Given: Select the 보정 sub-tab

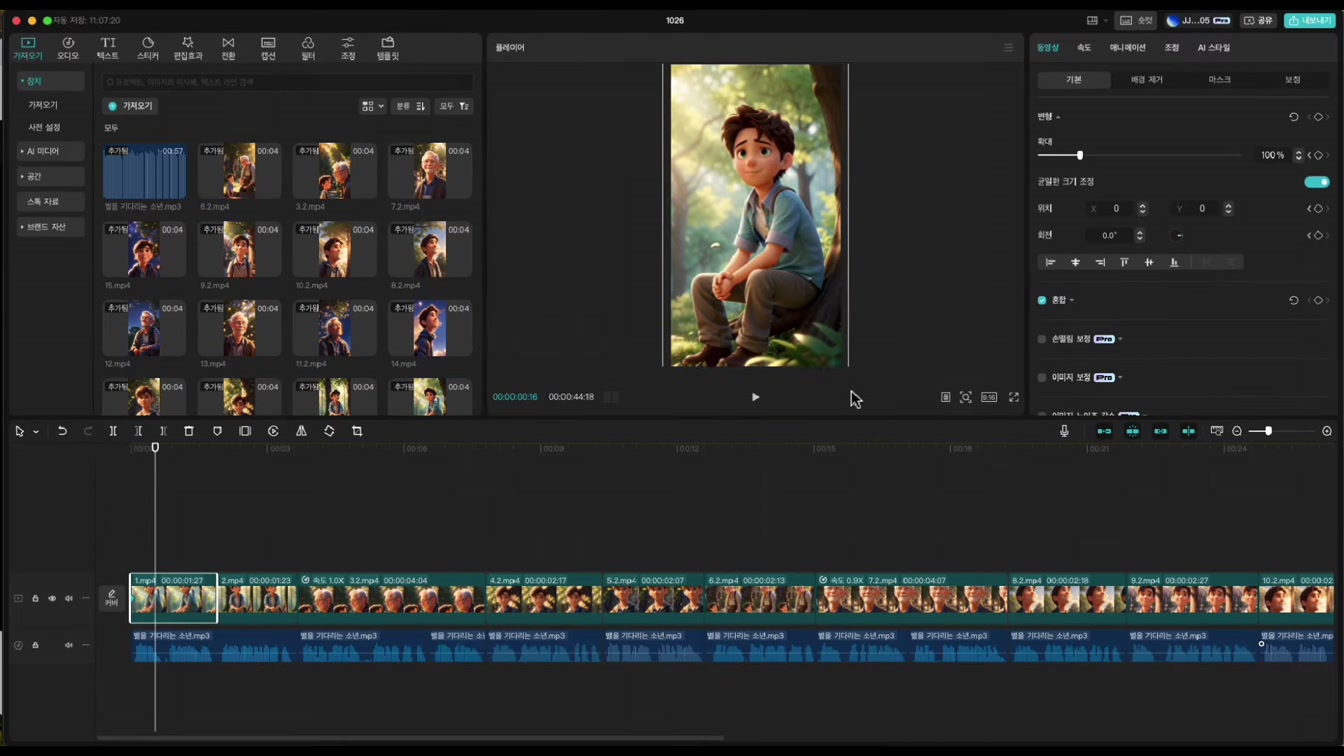Looking at the screenshot, I should pos(1293,80).
